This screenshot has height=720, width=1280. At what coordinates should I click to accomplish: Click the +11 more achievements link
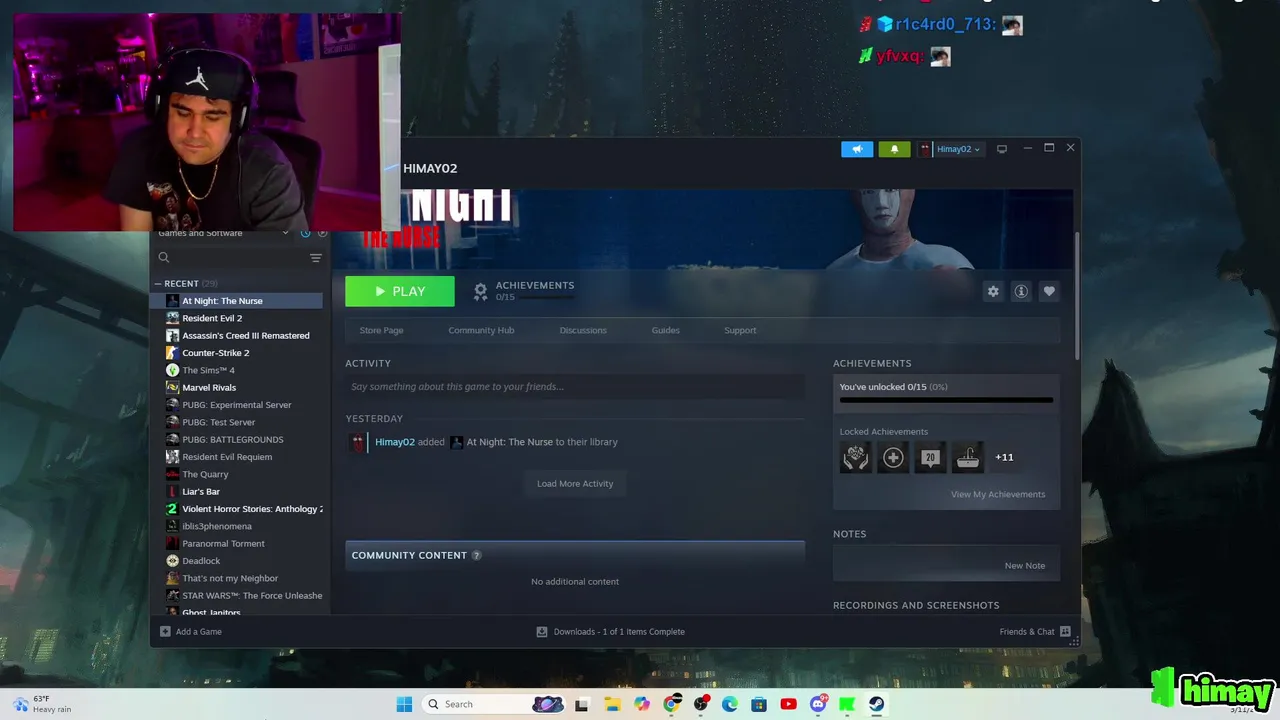[1004, 457]
